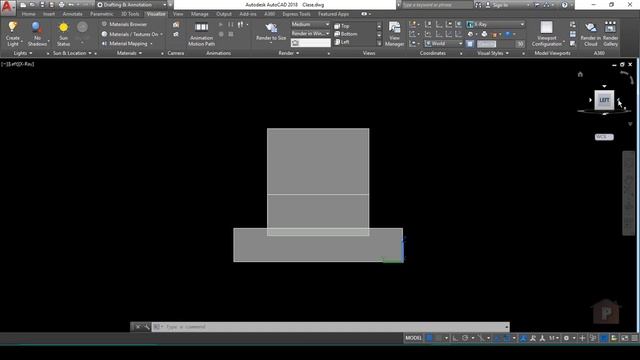
Task: Switch to the Output ribbon tab
Action: (224, 14)
